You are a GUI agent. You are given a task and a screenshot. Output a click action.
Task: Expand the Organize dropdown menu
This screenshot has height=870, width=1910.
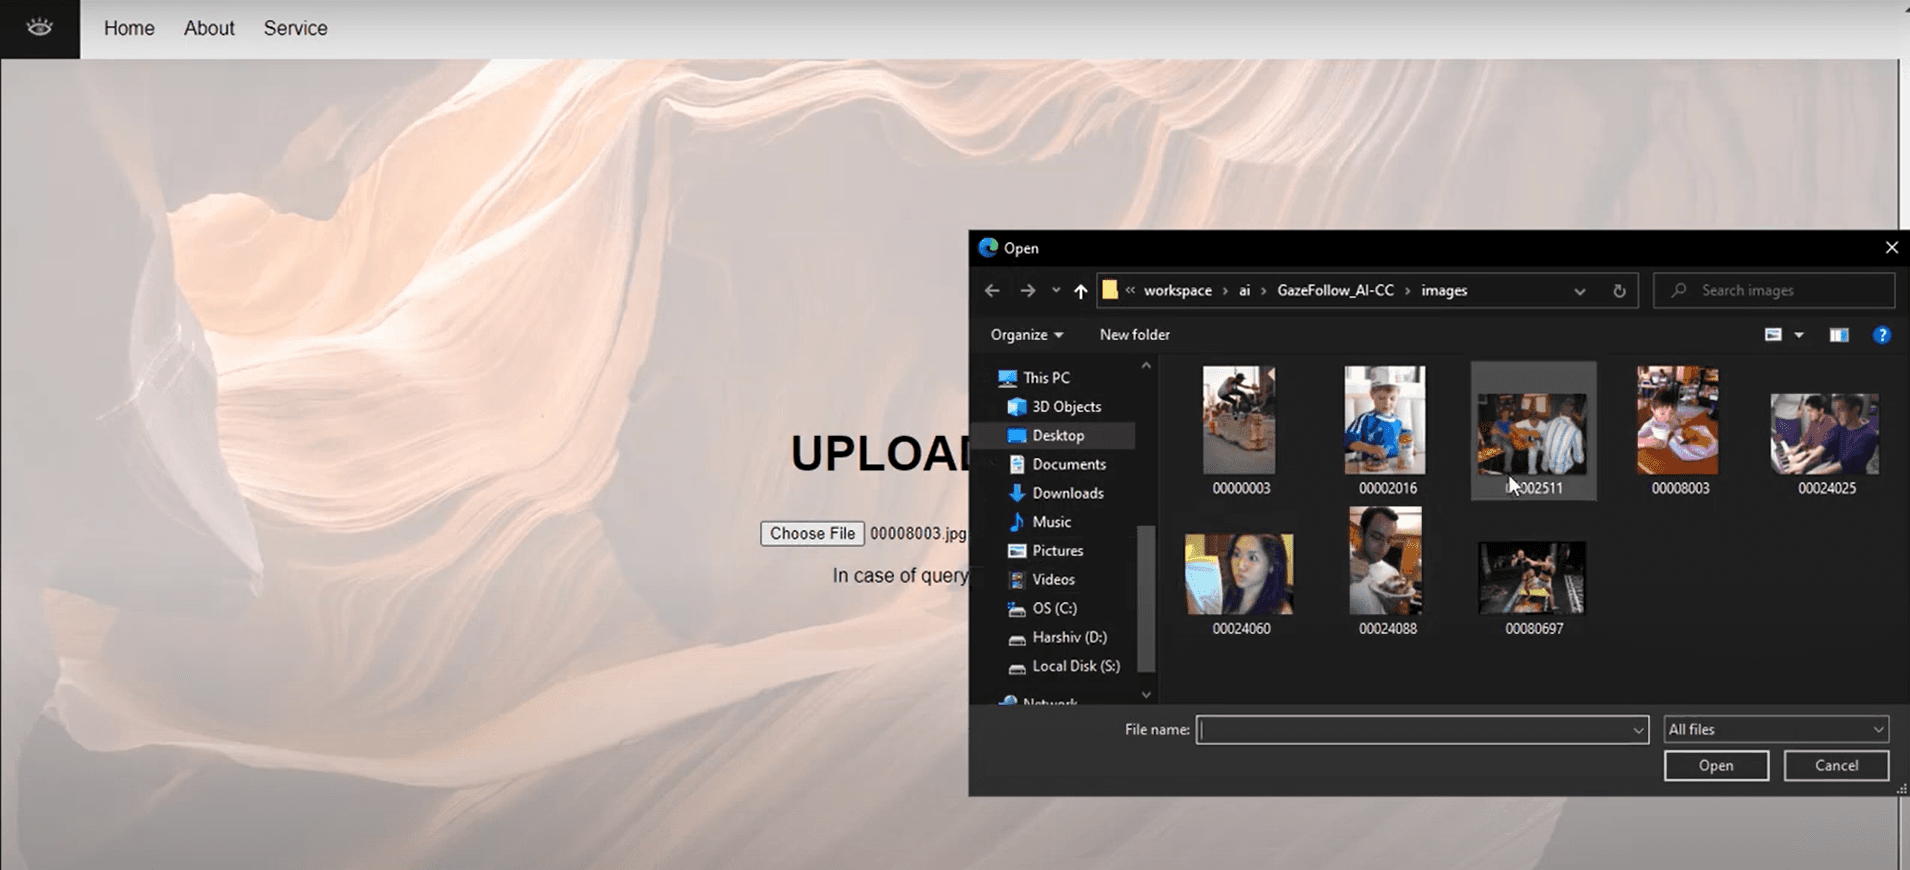(x=1026, y=335)
